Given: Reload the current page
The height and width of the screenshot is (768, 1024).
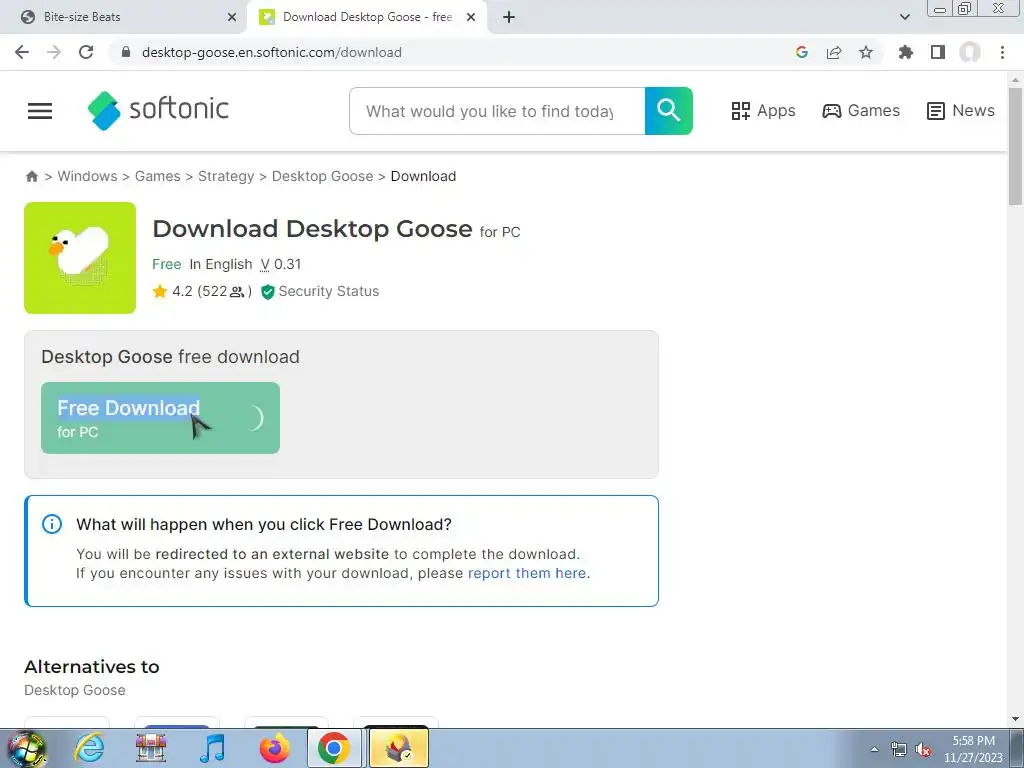Looking at the screenshot, I should pos(86,52).
